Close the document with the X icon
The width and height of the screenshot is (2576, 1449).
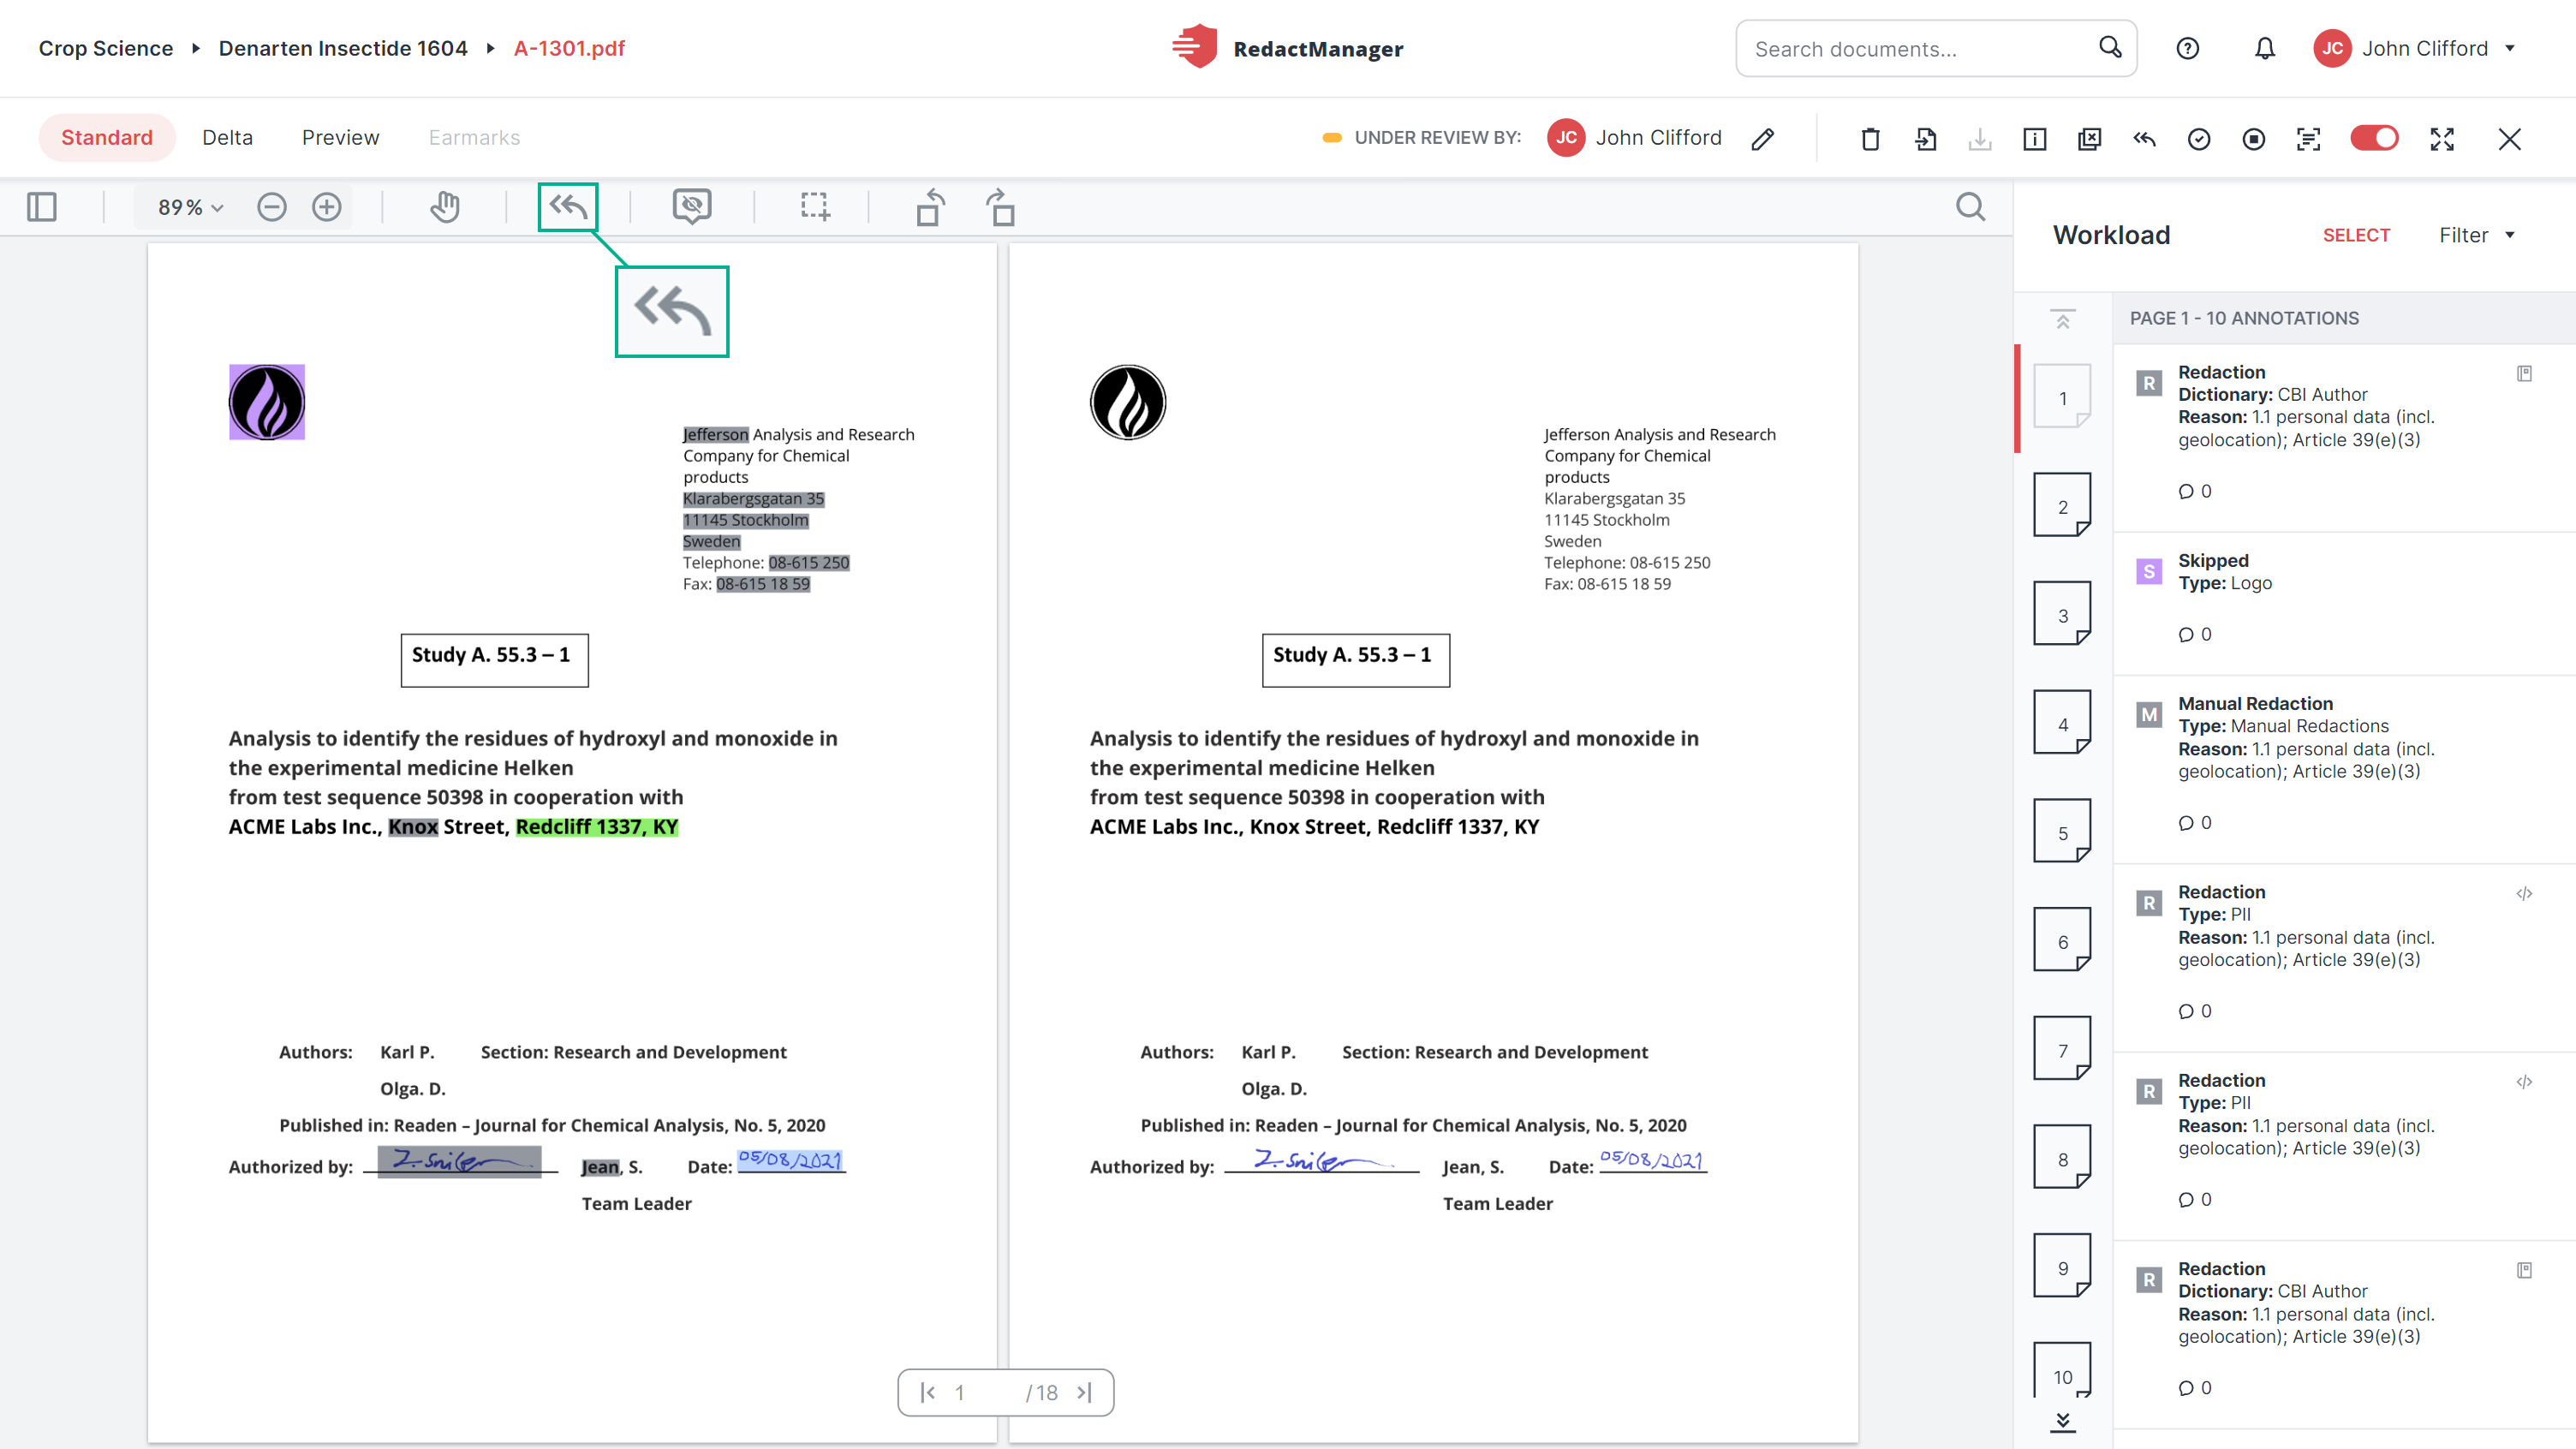[2510, 138]
